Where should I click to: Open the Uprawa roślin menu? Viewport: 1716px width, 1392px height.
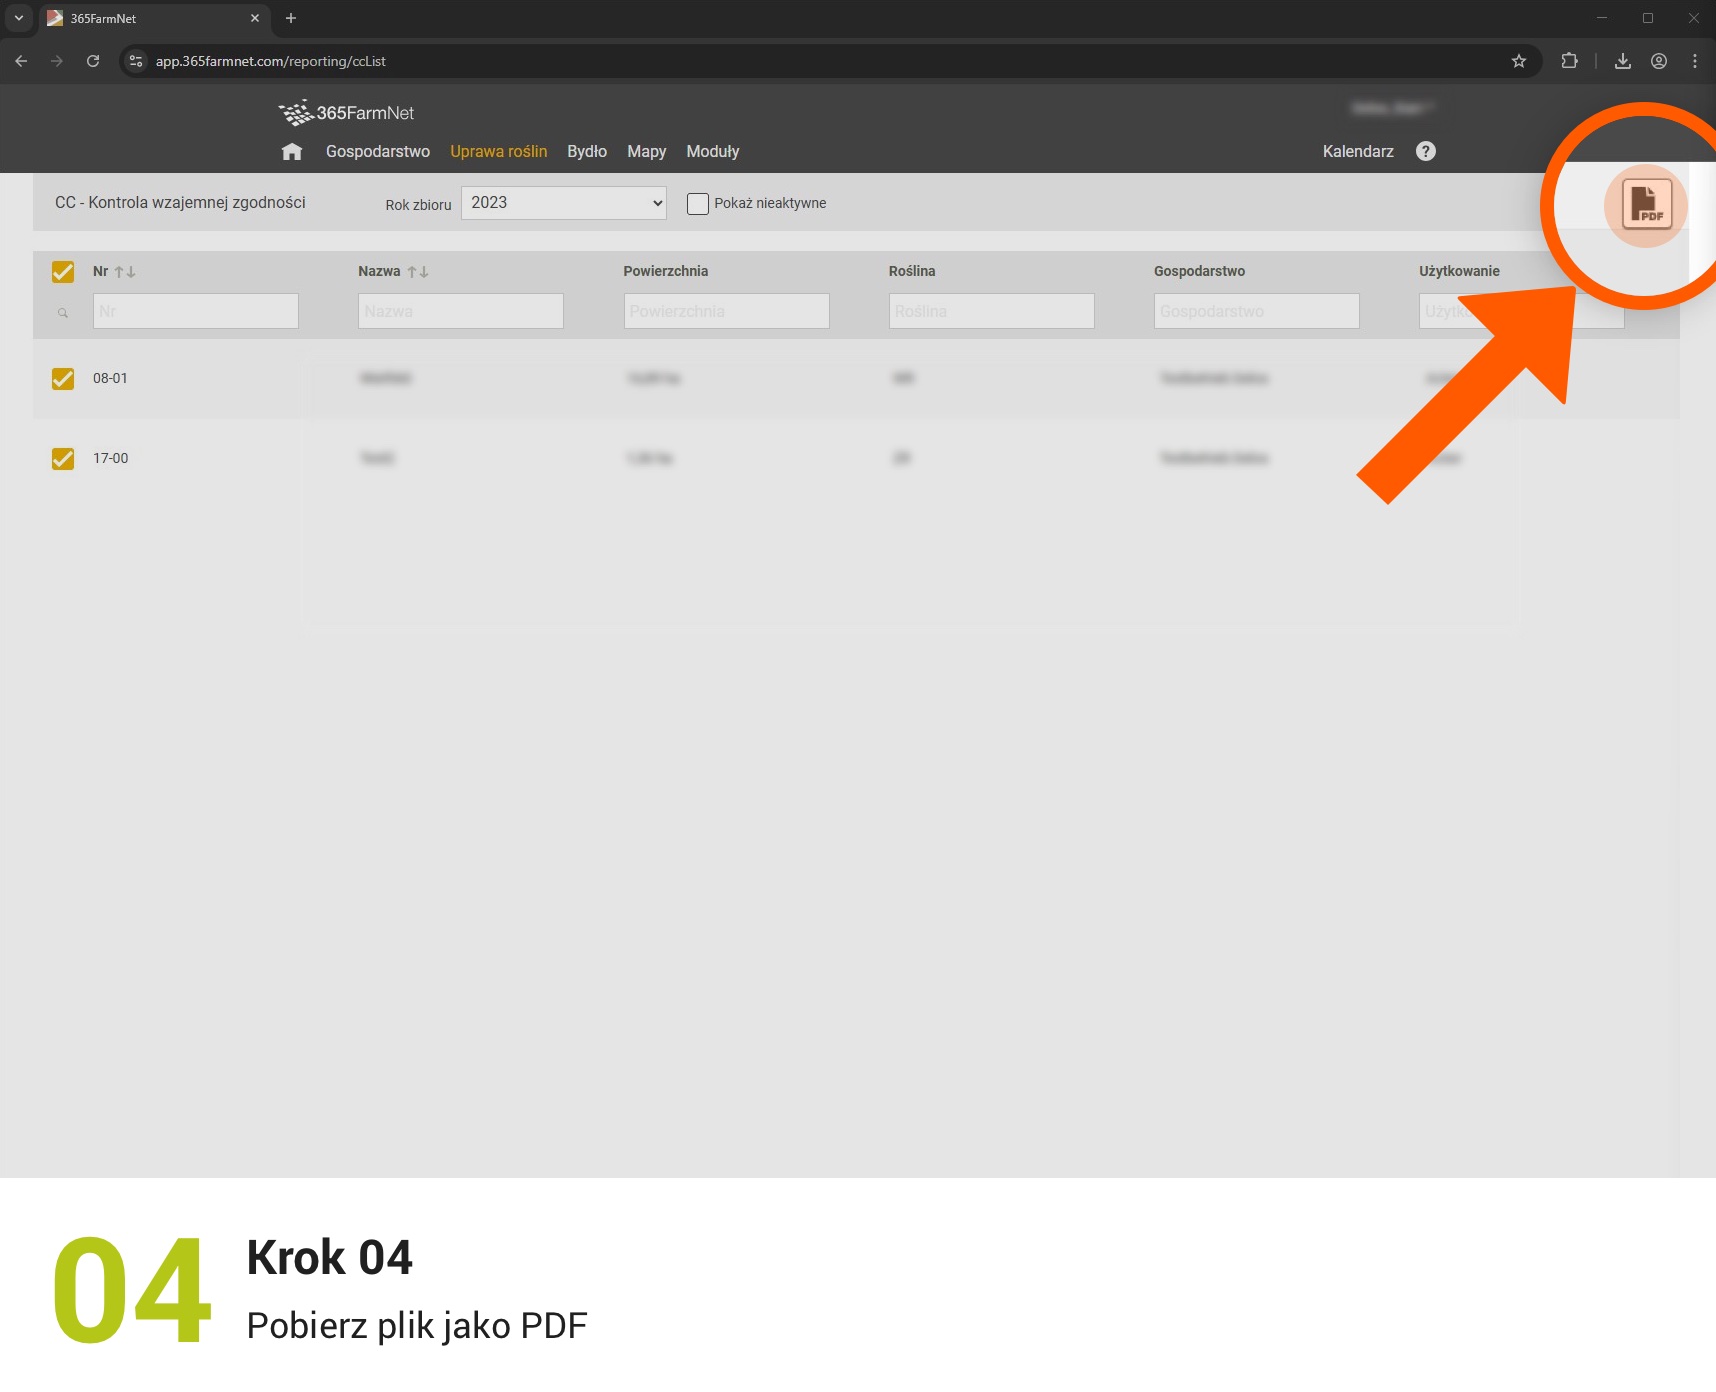tap(499, 152)
